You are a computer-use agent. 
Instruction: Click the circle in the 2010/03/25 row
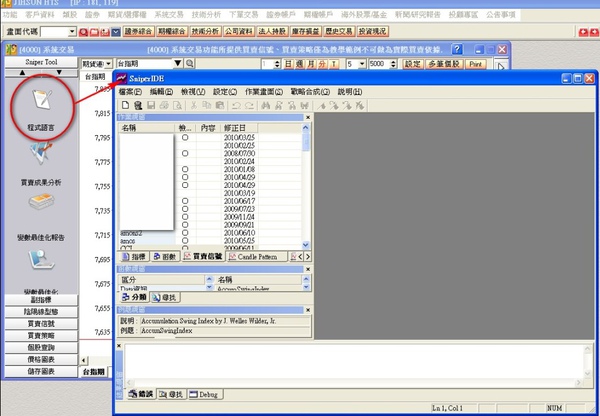coord(185,137)
